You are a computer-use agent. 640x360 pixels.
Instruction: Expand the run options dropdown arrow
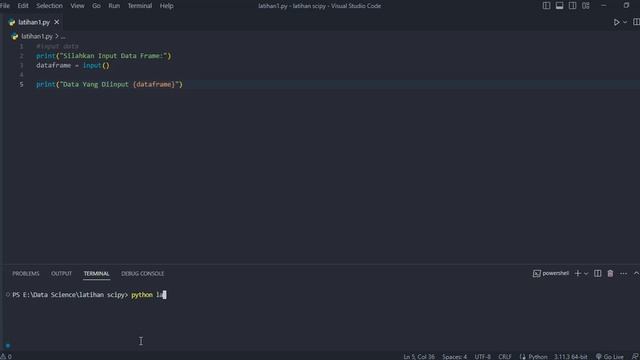click(x=625, y=22)
